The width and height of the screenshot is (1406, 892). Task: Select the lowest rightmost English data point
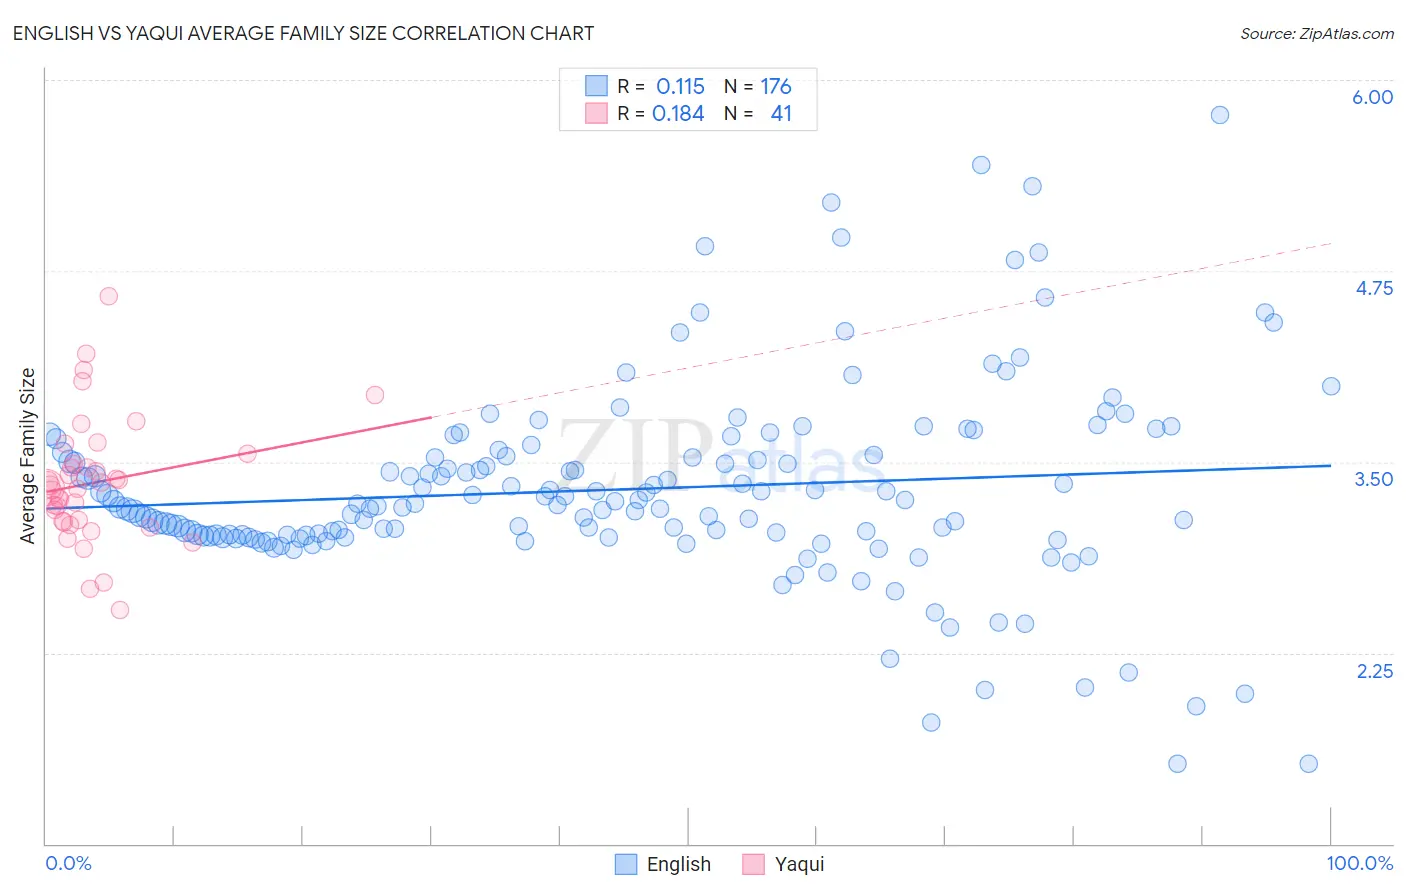point(1308,764)
